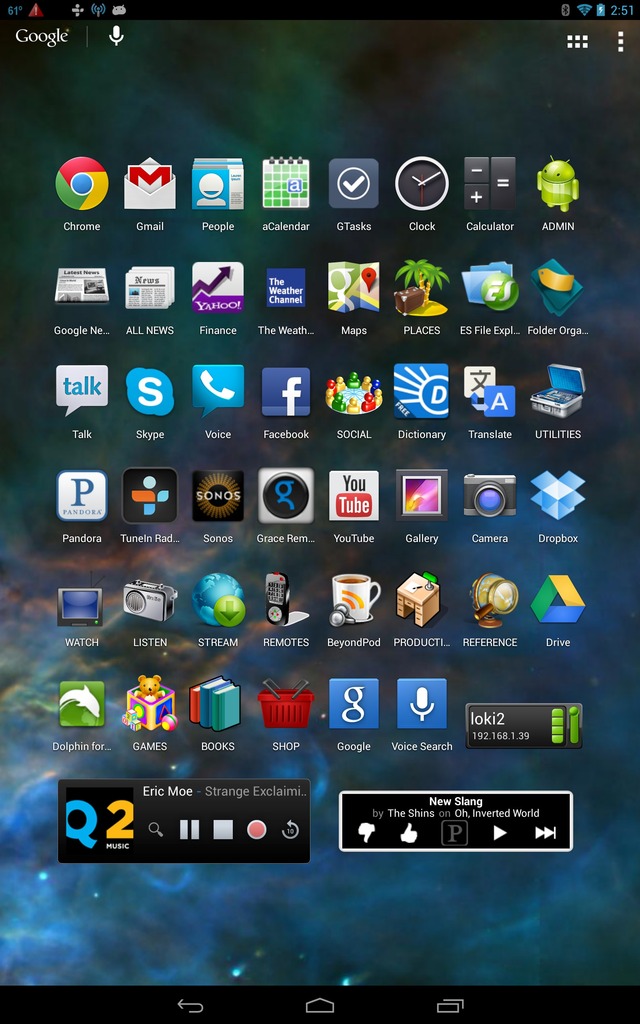Launch Yahoo Finance
The width and height of the screenshot is (640, 1024).
tap(217, 287)
